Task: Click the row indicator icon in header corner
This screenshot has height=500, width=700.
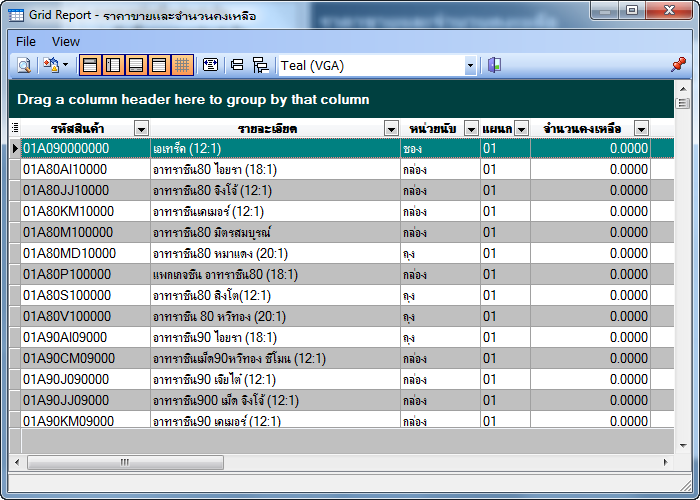Action: pos(14,128)
